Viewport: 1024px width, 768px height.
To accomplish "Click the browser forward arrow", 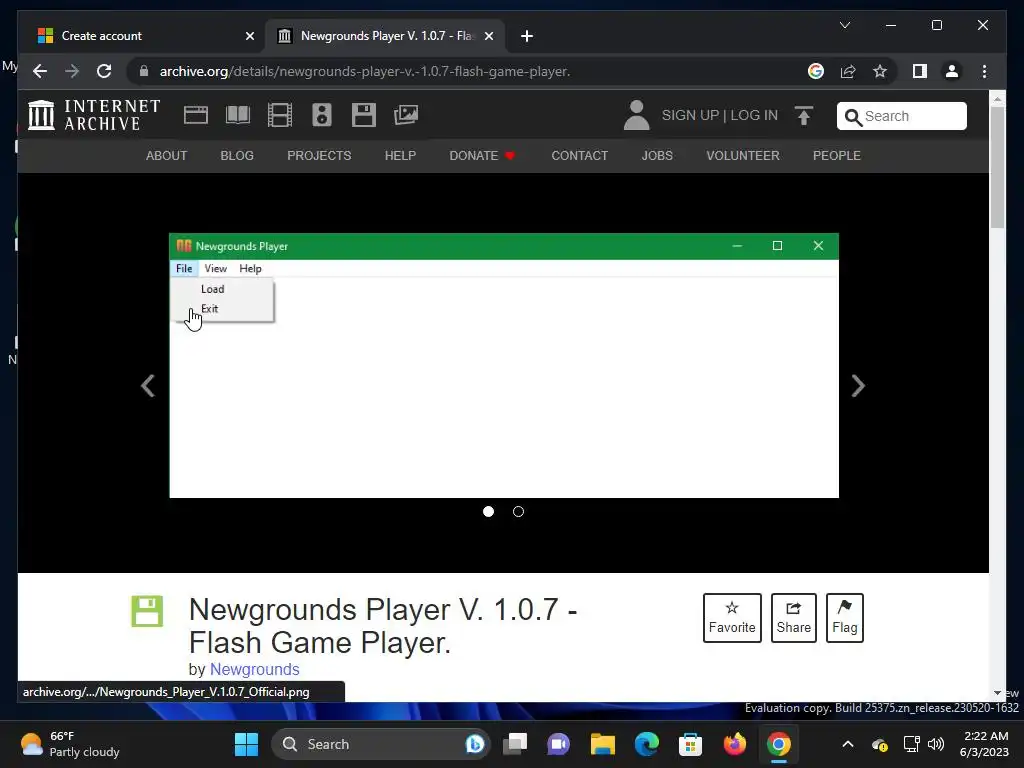I will (x=72, y=71).
